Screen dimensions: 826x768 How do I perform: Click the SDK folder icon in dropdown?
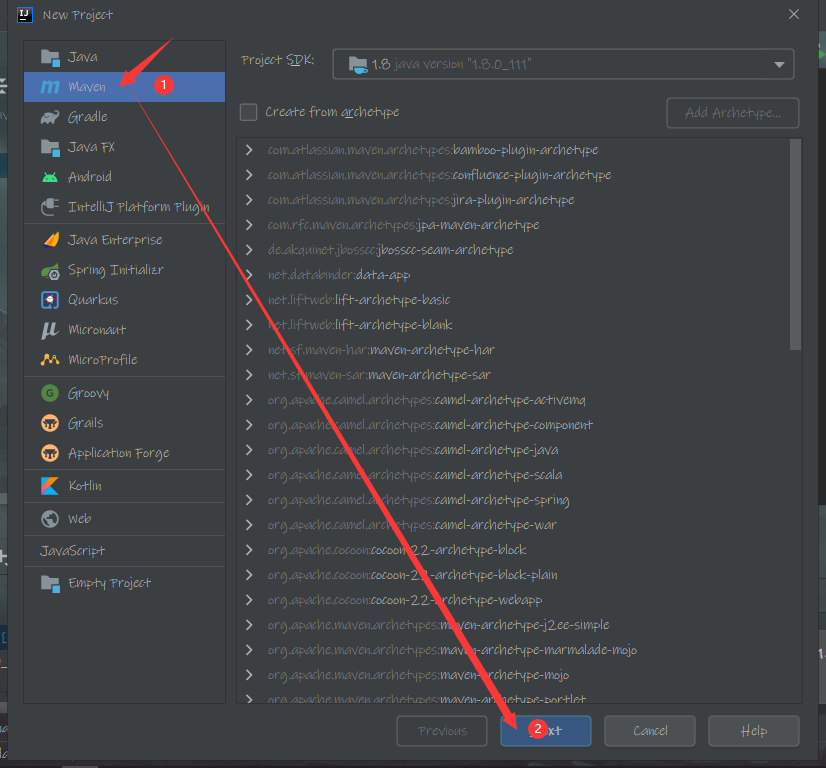coord(358,65)
